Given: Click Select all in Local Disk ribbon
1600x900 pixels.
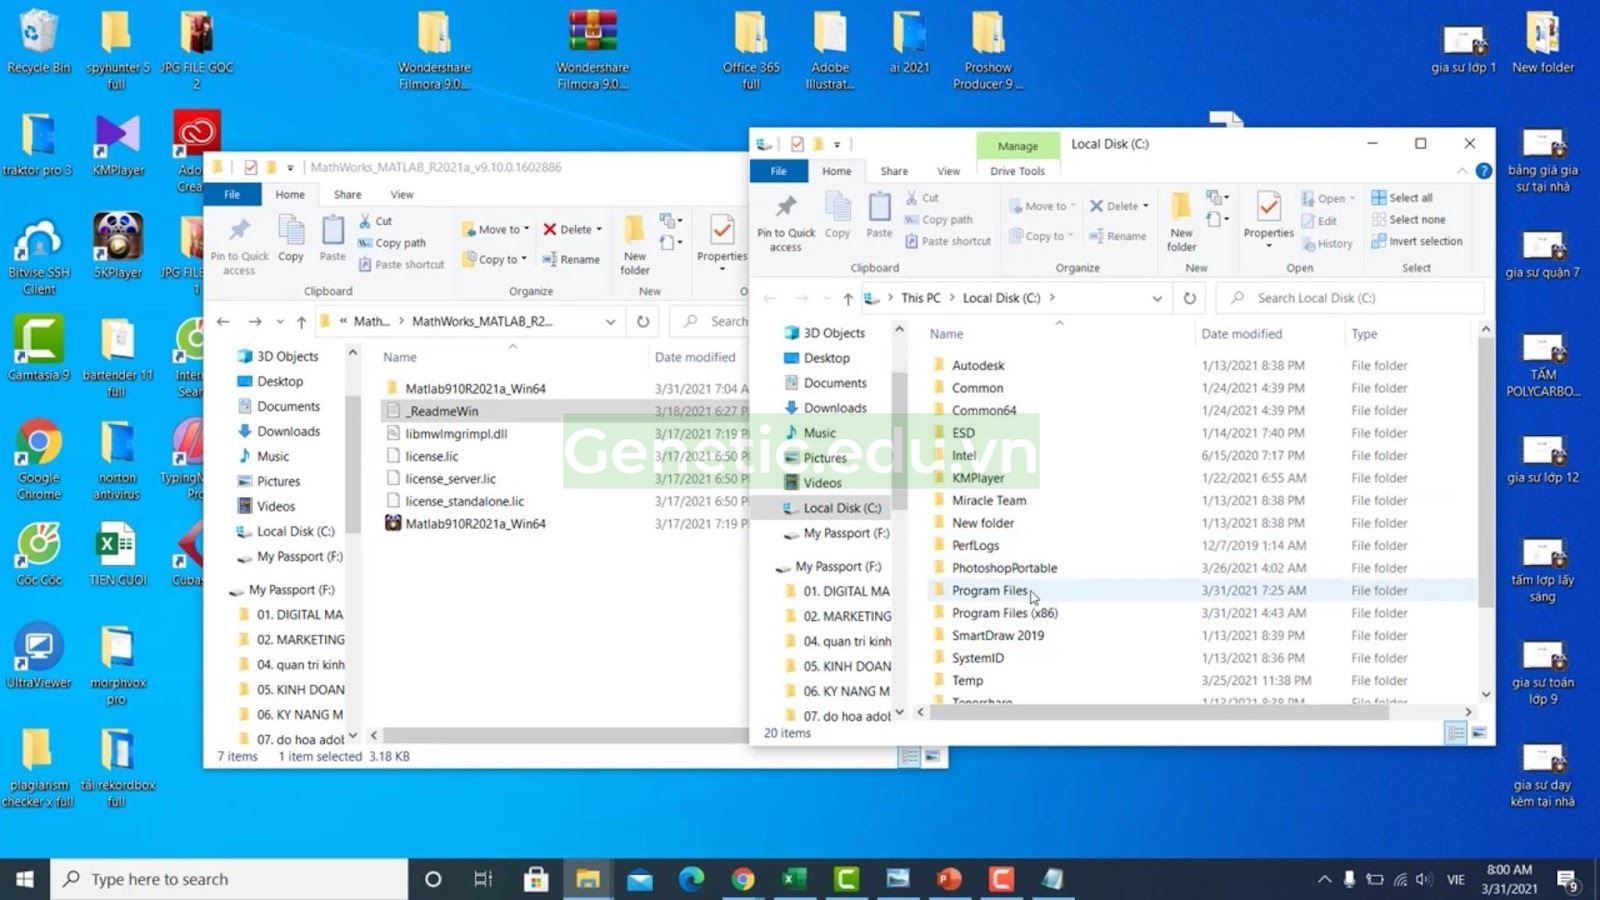Looking at the screenshot, I should click(x=1402, y=198).
